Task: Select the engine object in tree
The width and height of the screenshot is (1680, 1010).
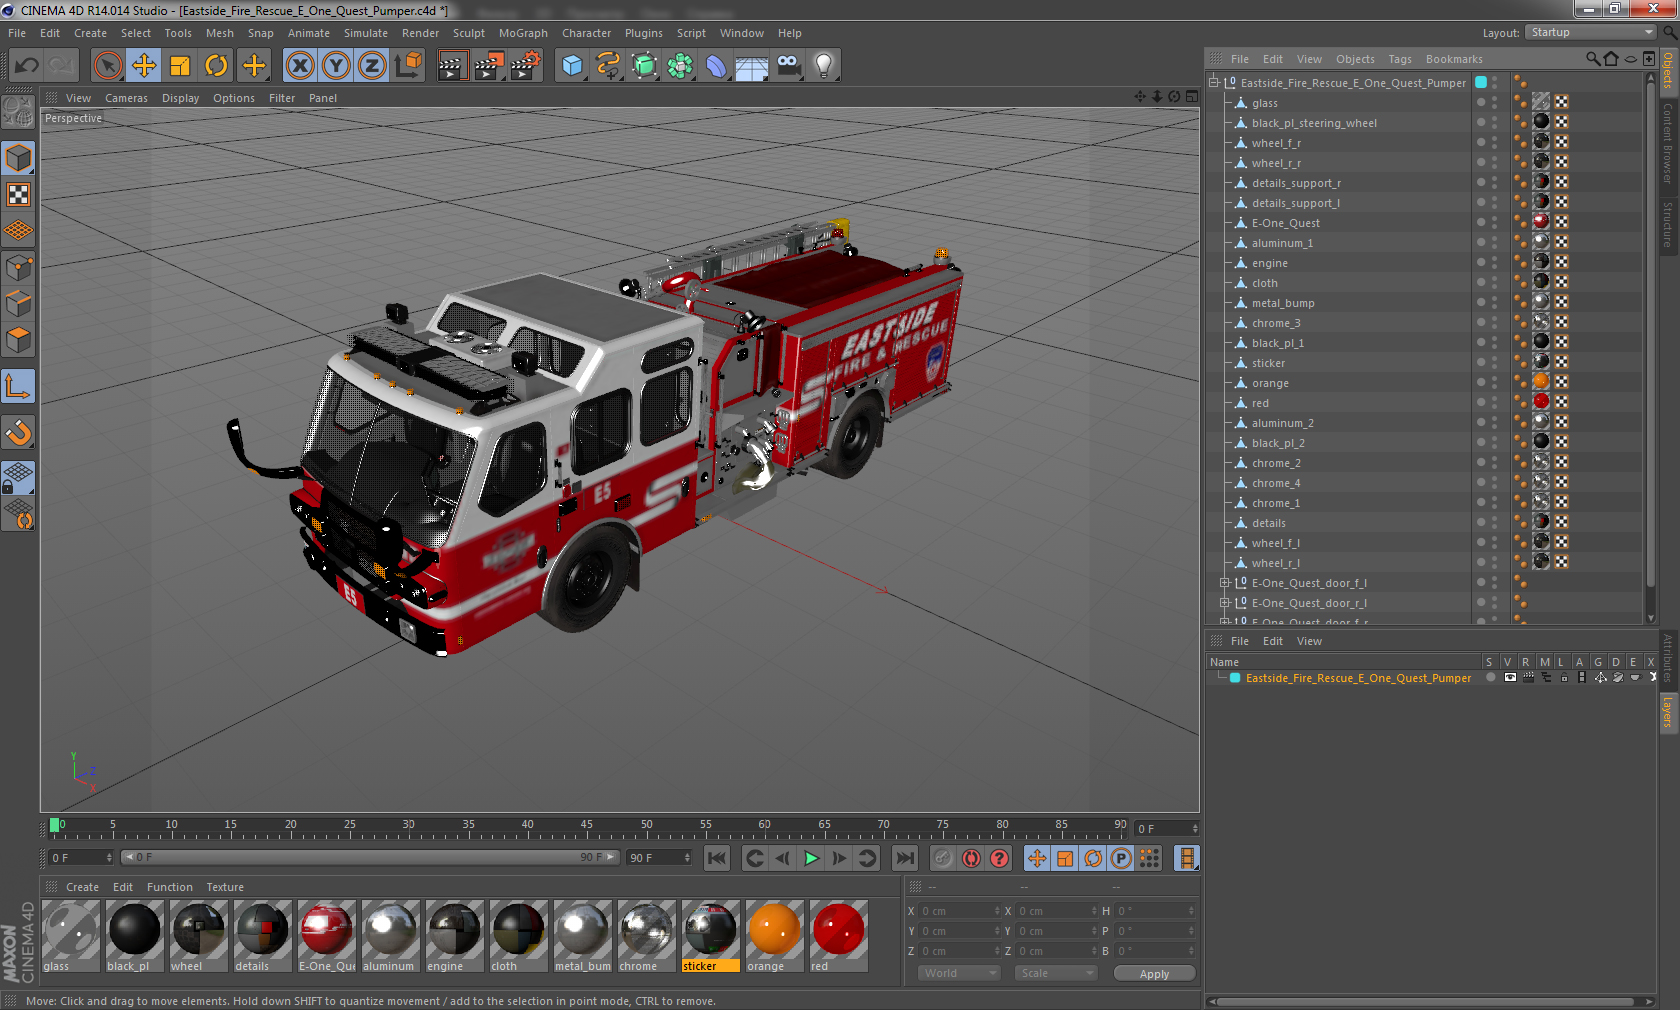Action: (x=1269, y=263)
